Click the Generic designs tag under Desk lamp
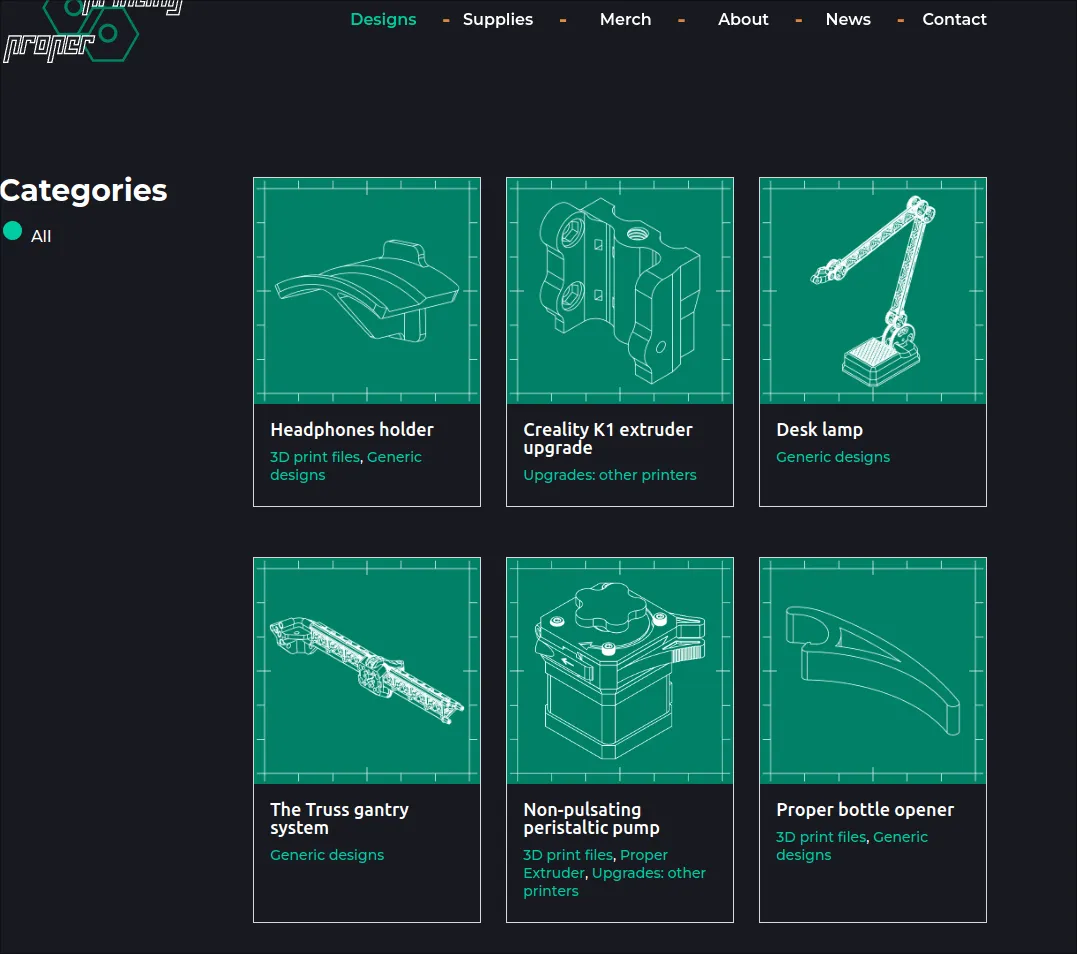The height and width of the screenshot is (954, 1077). [x=833, y=457]
